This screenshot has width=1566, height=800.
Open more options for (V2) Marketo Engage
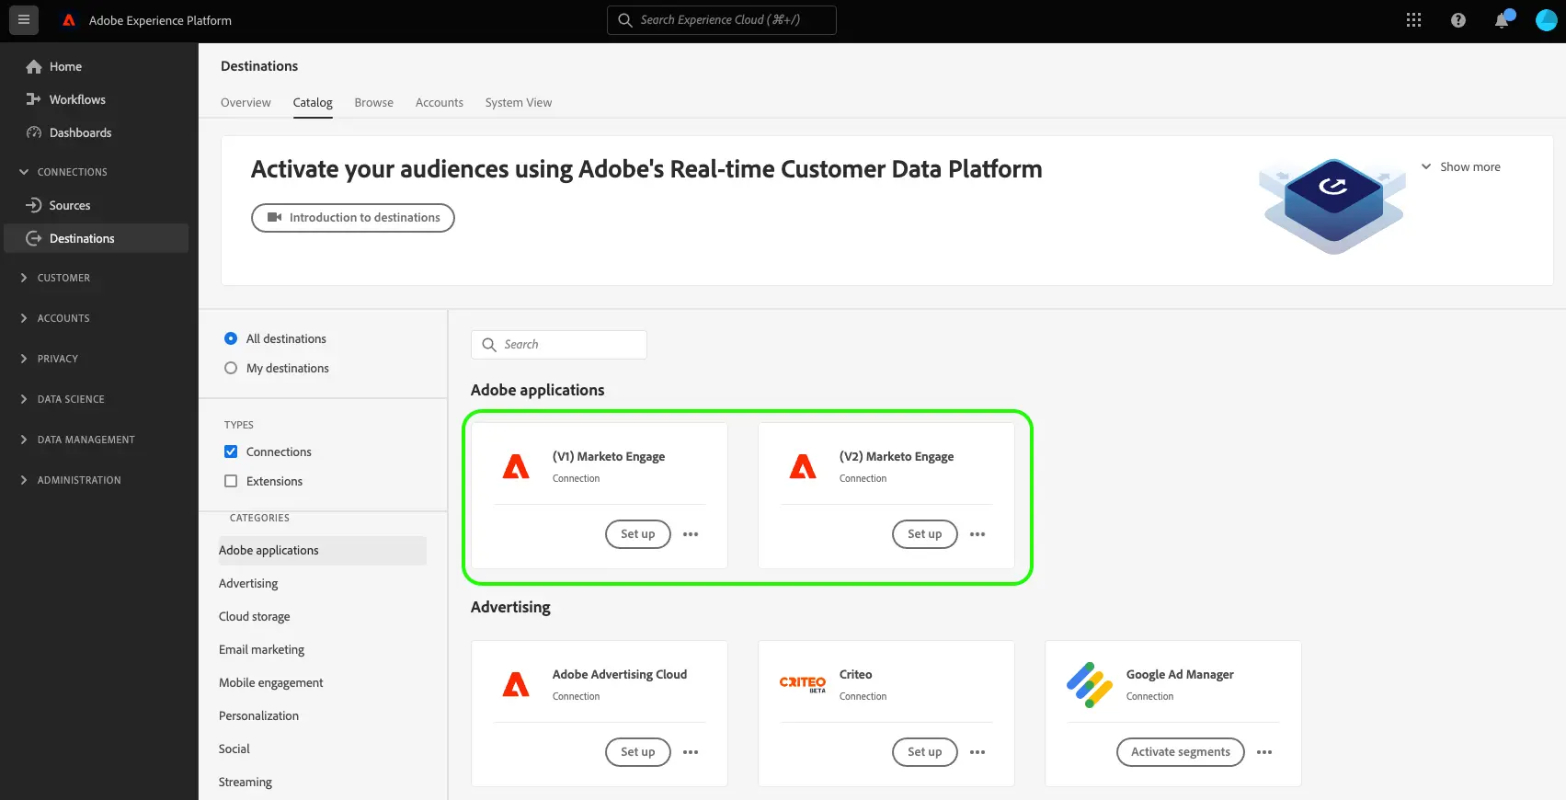(978, 535)
